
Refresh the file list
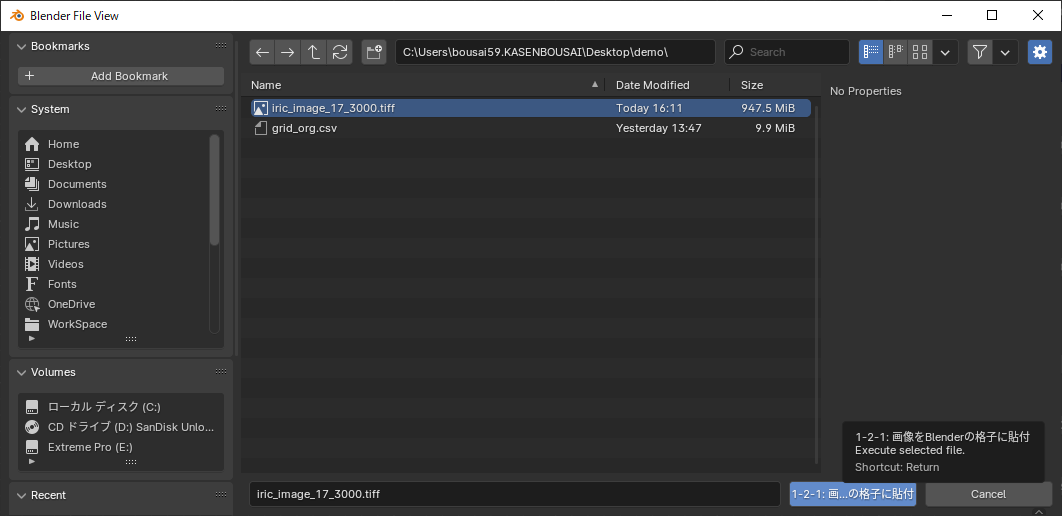(x=339, y=52)
